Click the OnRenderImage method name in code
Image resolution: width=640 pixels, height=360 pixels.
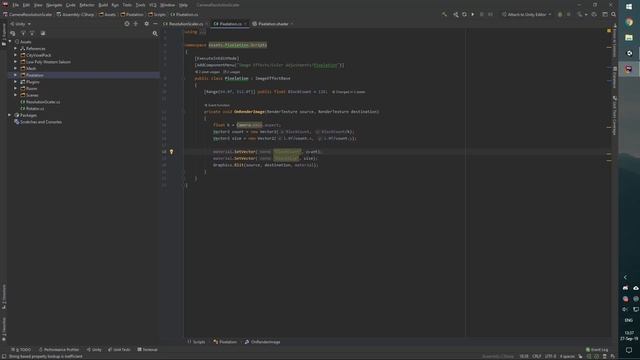pyautogui.click(x=249, y=112)
